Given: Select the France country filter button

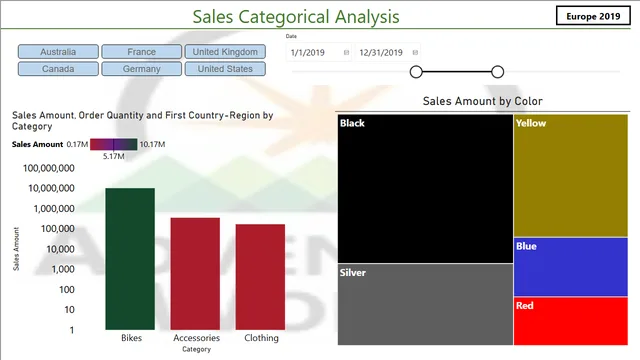Looking at the screenshot, I should (x=142, y=52).
